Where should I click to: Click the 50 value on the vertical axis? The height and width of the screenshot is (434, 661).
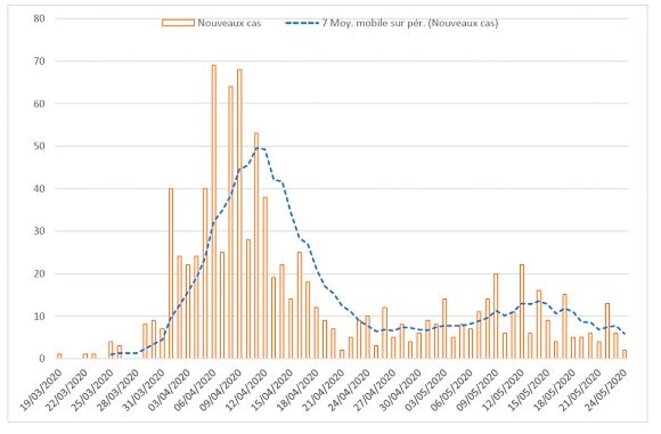pyautogui.click(x=39, y=146)
